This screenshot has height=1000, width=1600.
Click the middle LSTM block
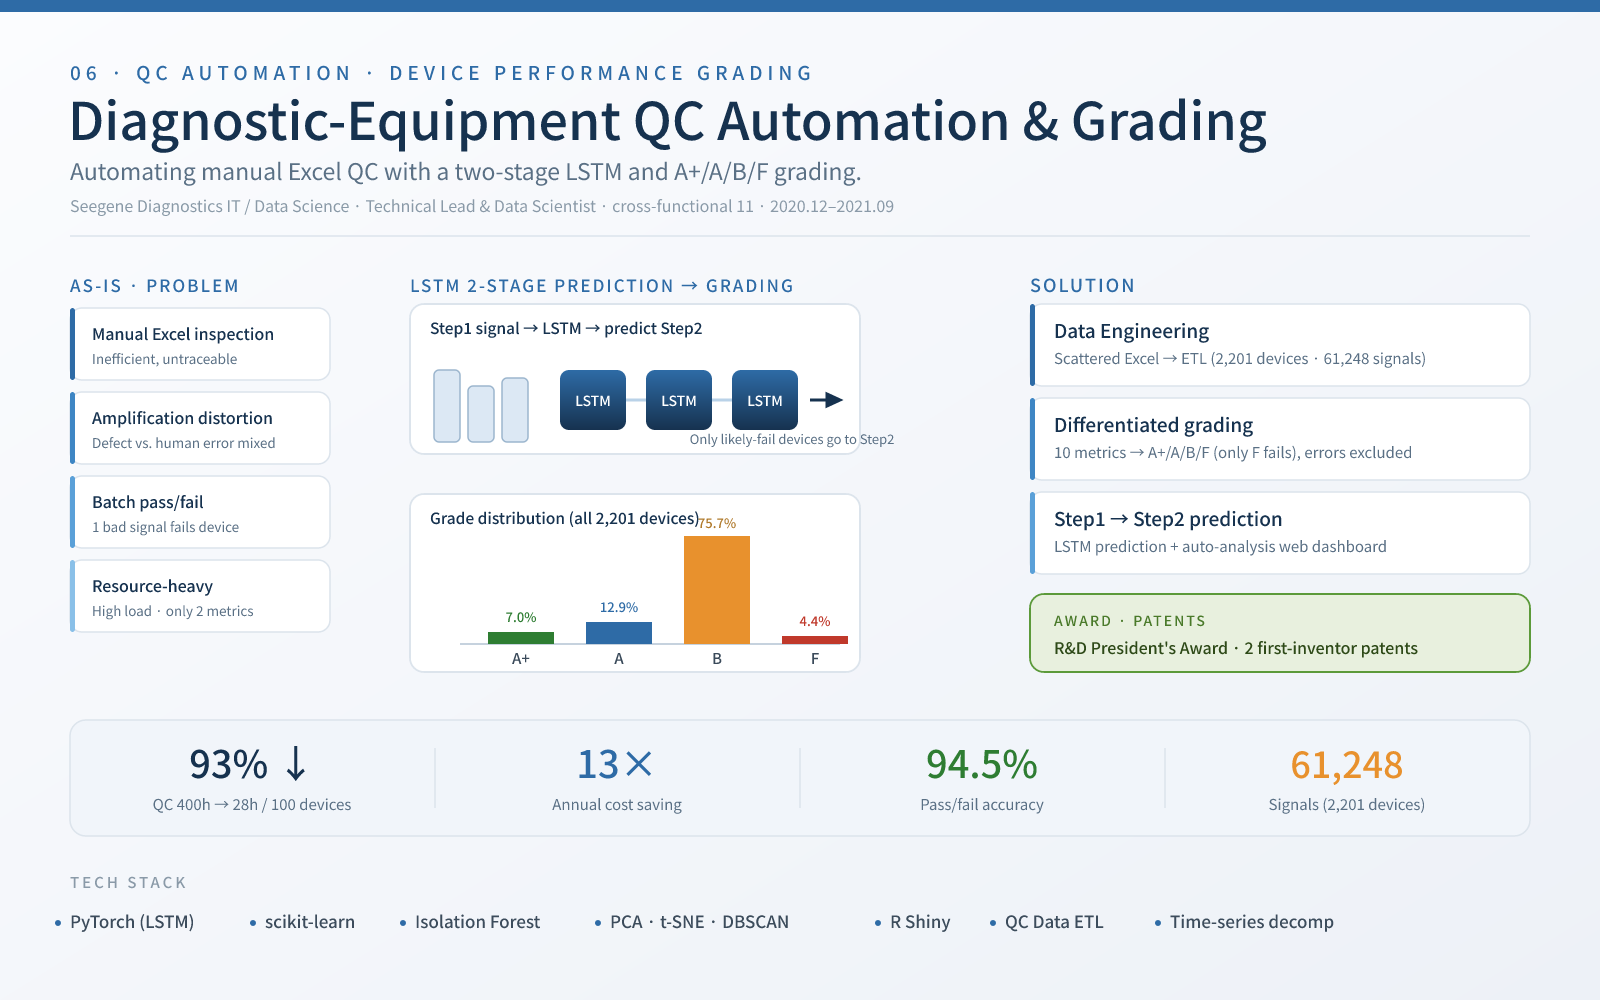[679, 400]
